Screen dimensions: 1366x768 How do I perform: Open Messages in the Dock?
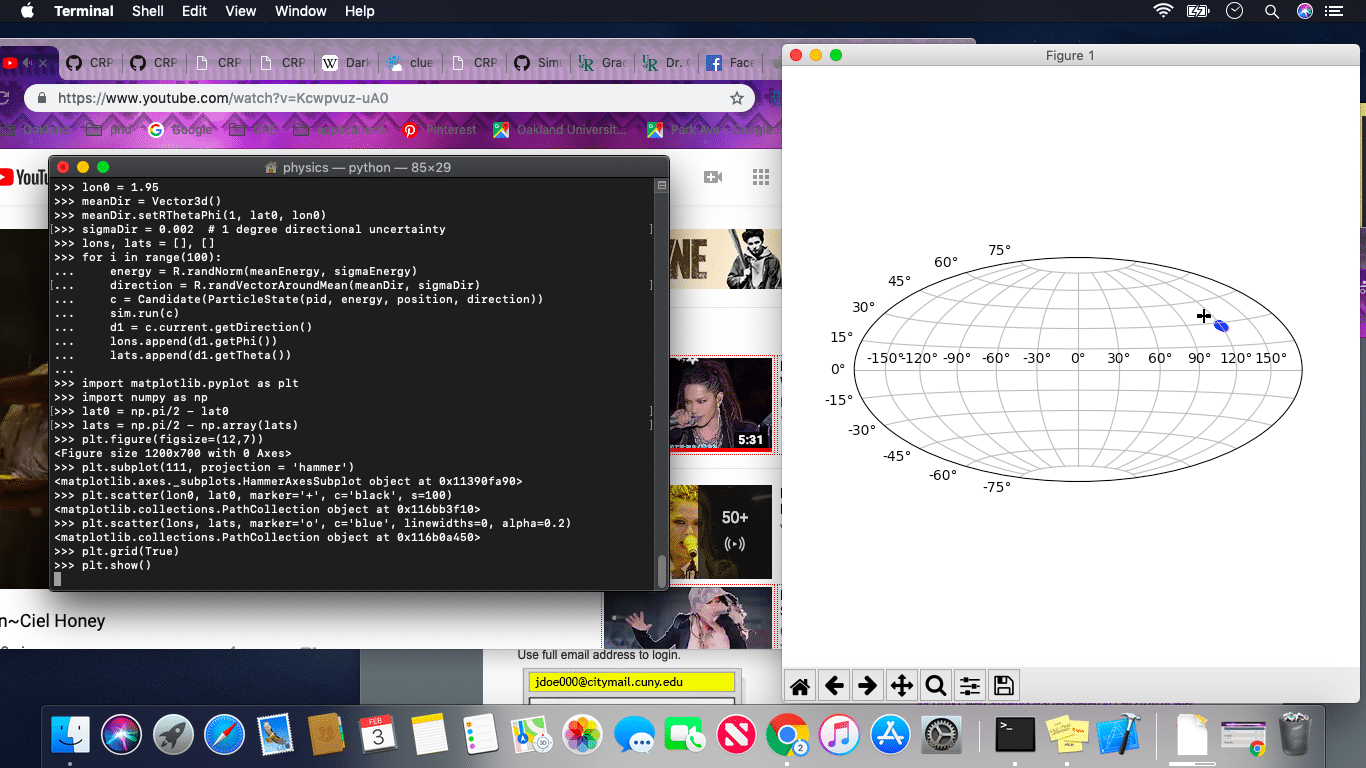point(634,736)
